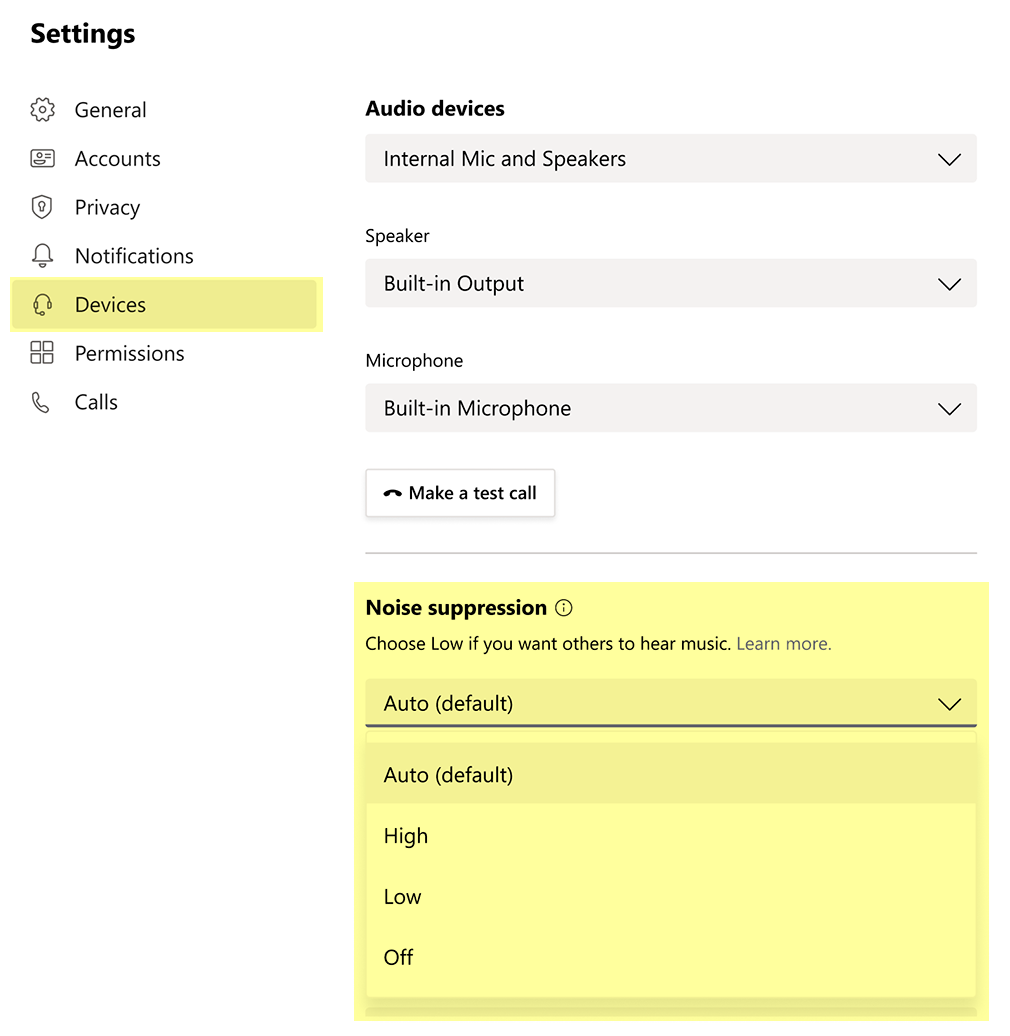Viewport: 1010px width, 1036px height.
Task: Click the Accounts ID card icon
Action: (x=42, y=159)
